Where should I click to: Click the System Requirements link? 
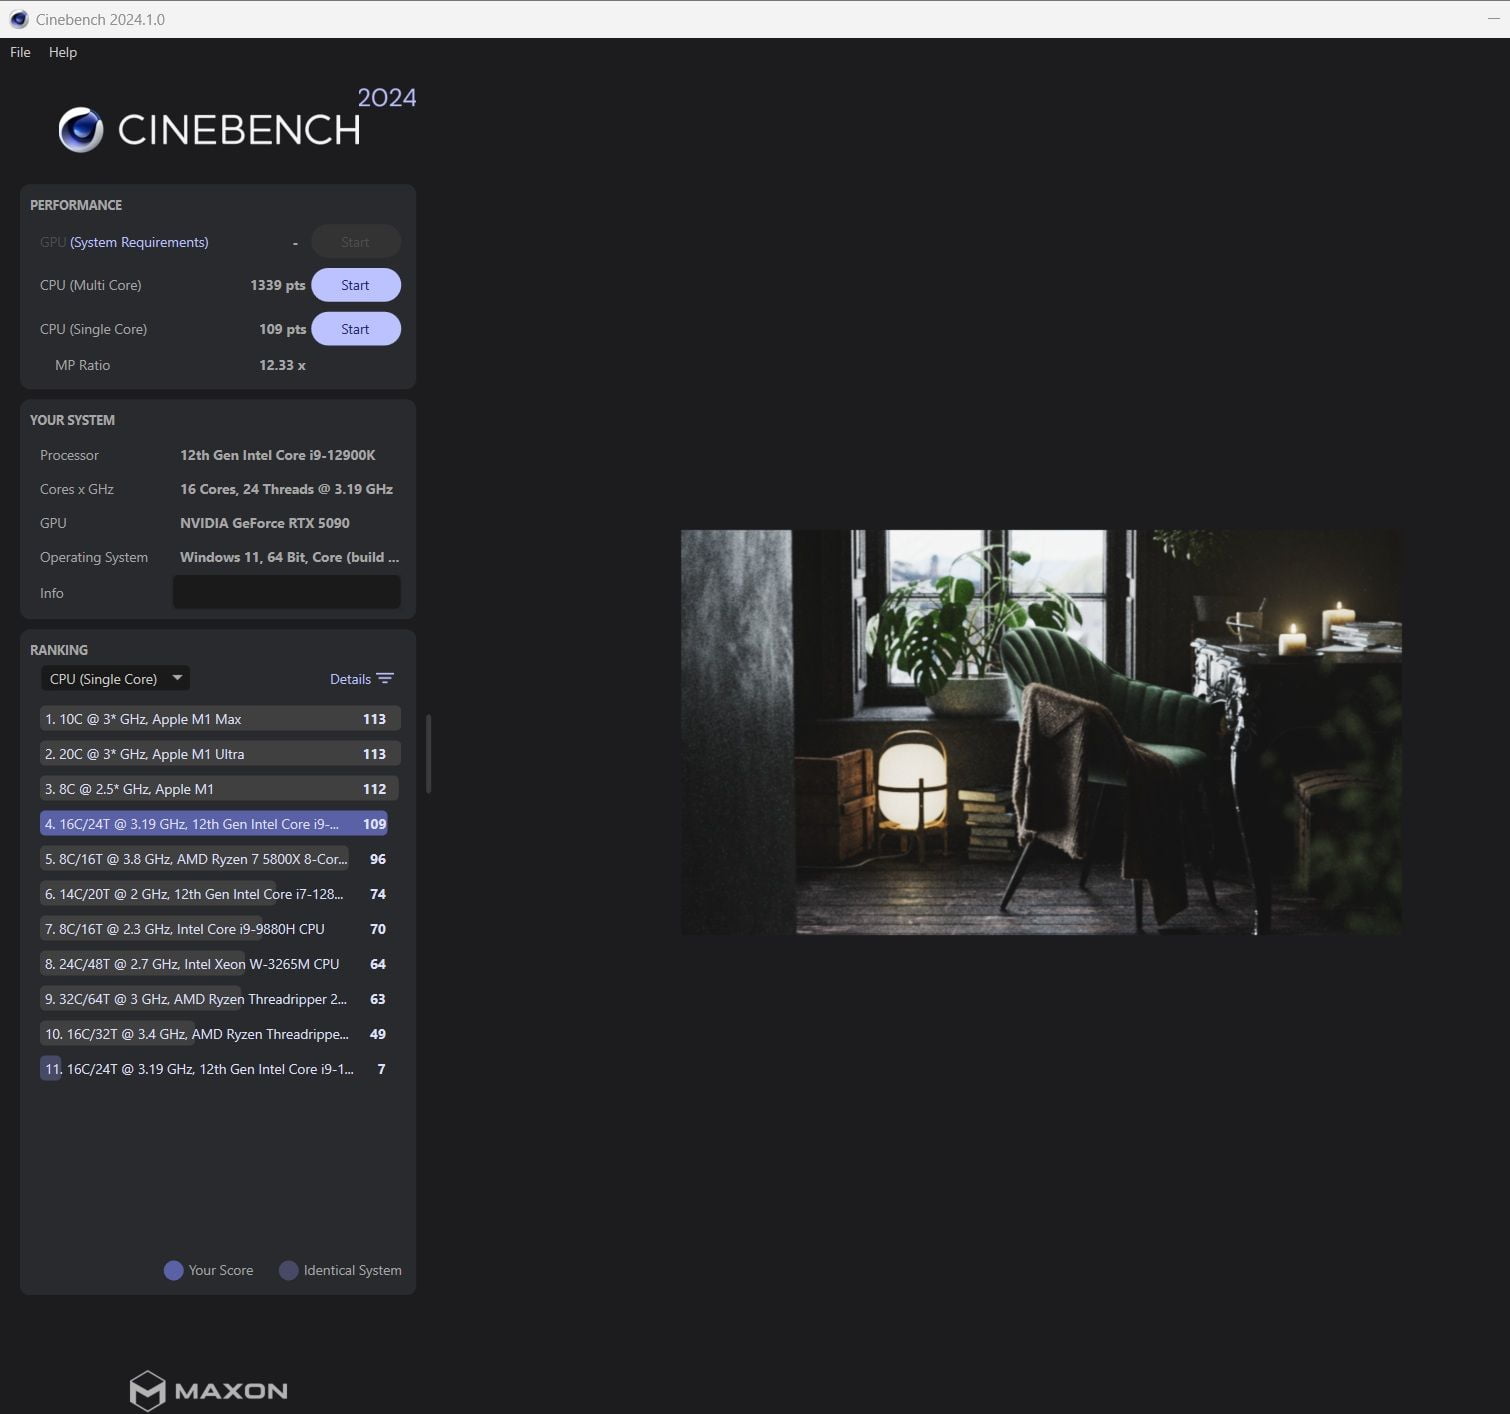(x=139, y=242)
